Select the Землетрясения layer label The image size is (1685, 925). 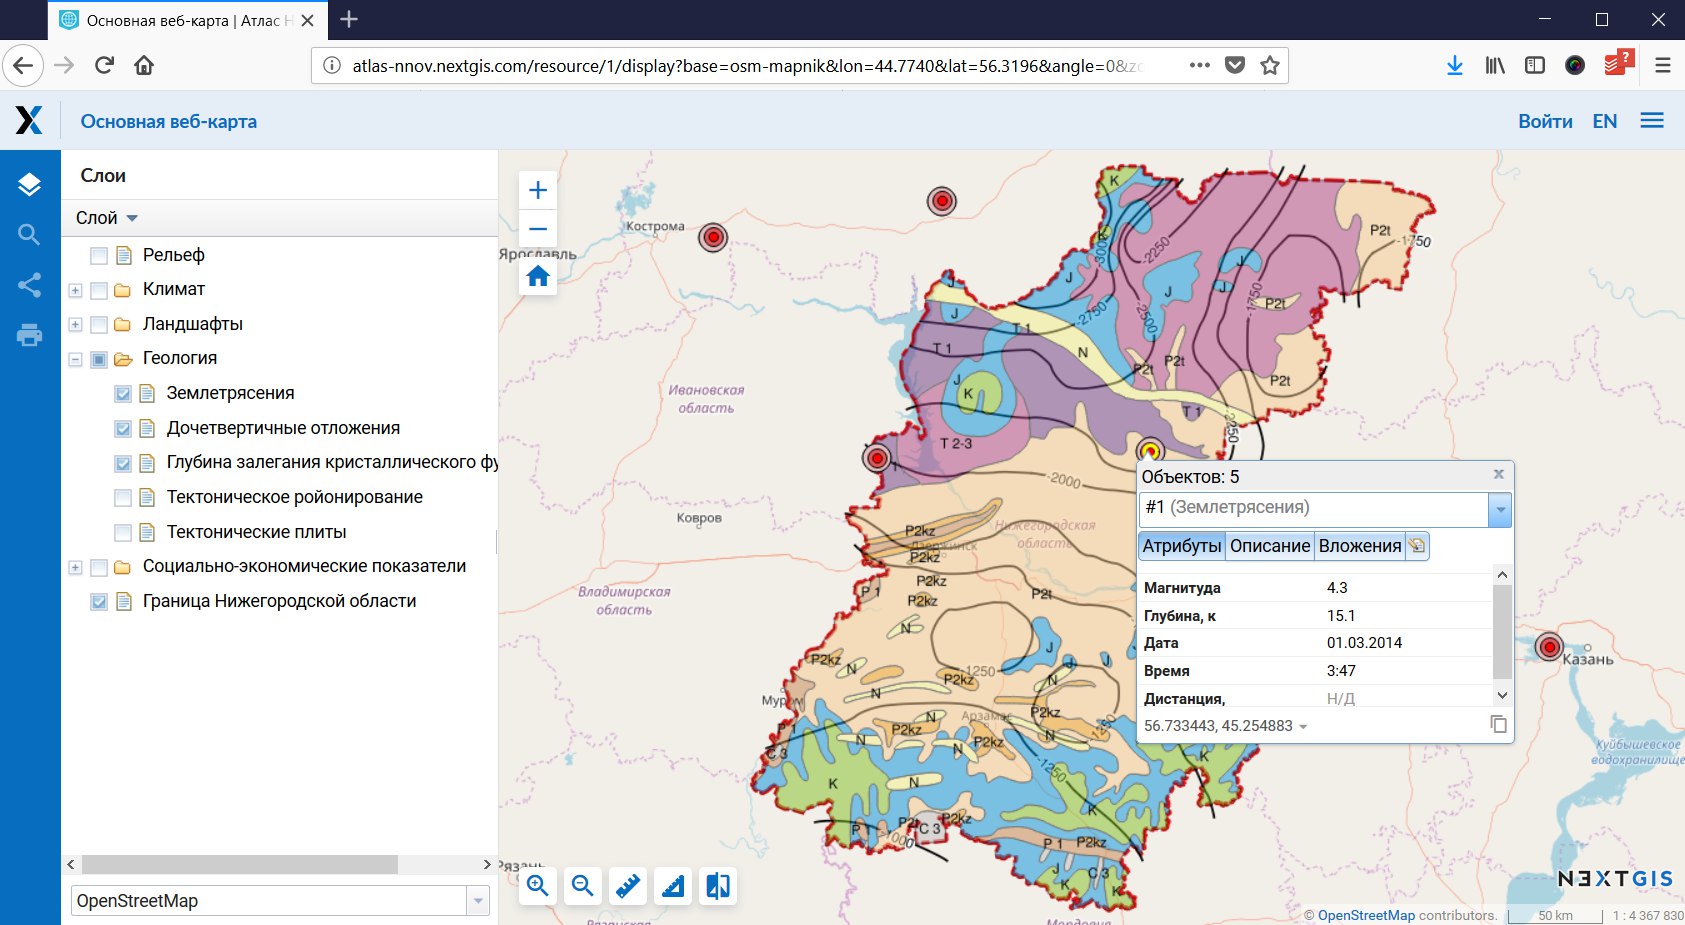[x=230, y=393]
